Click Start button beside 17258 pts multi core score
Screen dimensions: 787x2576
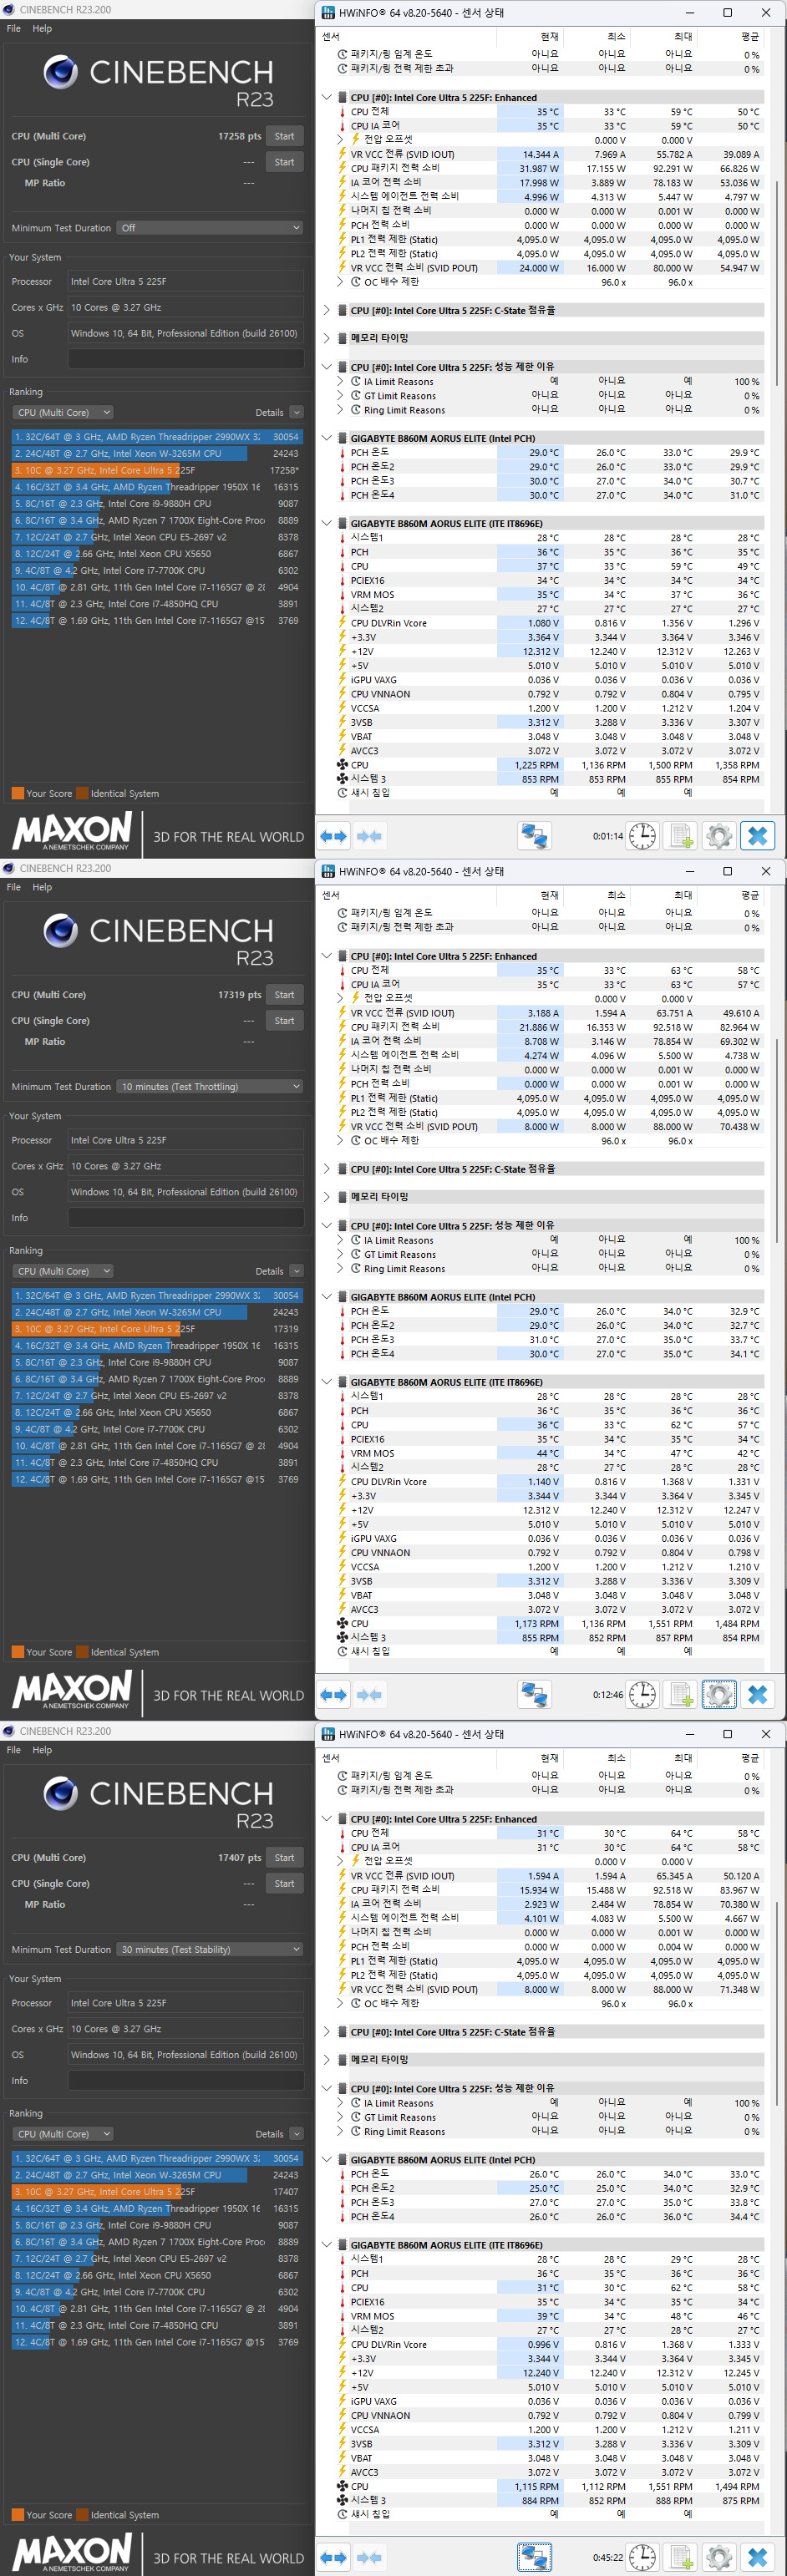(284, 136)
